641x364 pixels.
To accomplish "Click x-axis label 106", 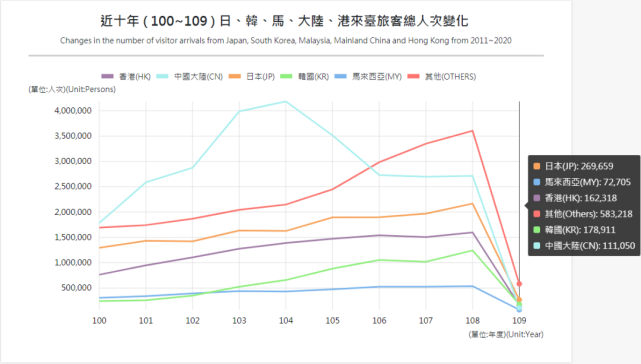I will [379, 321].
